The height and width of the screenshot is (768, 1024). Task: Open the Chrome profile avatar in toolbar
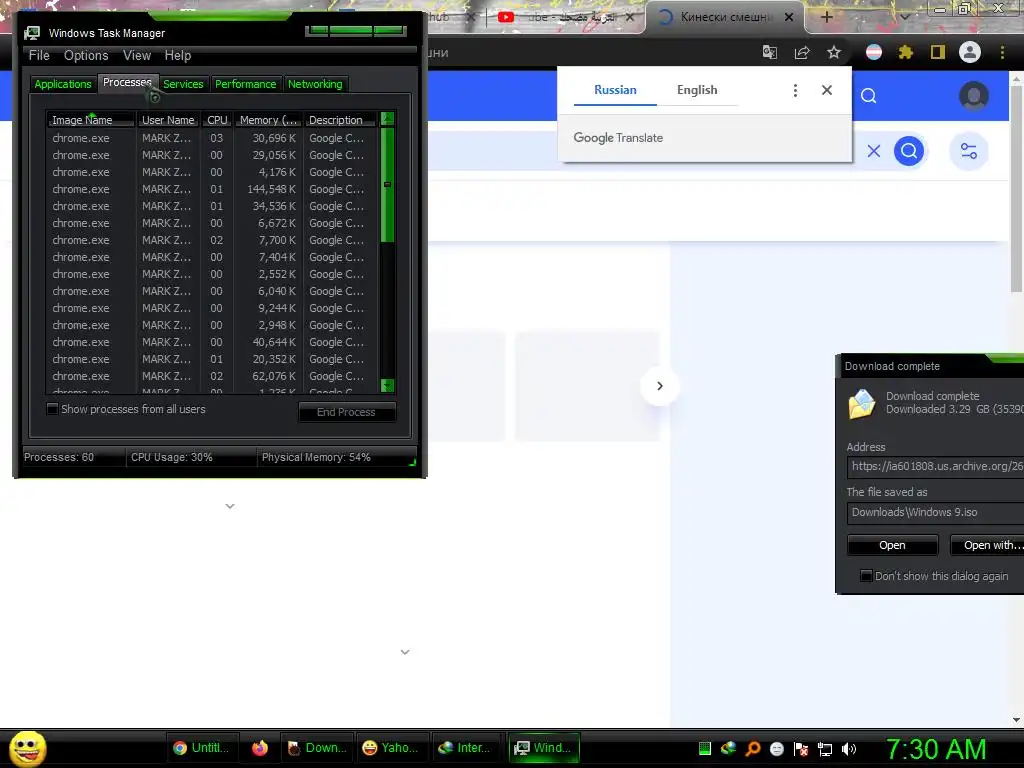point(970,52)
